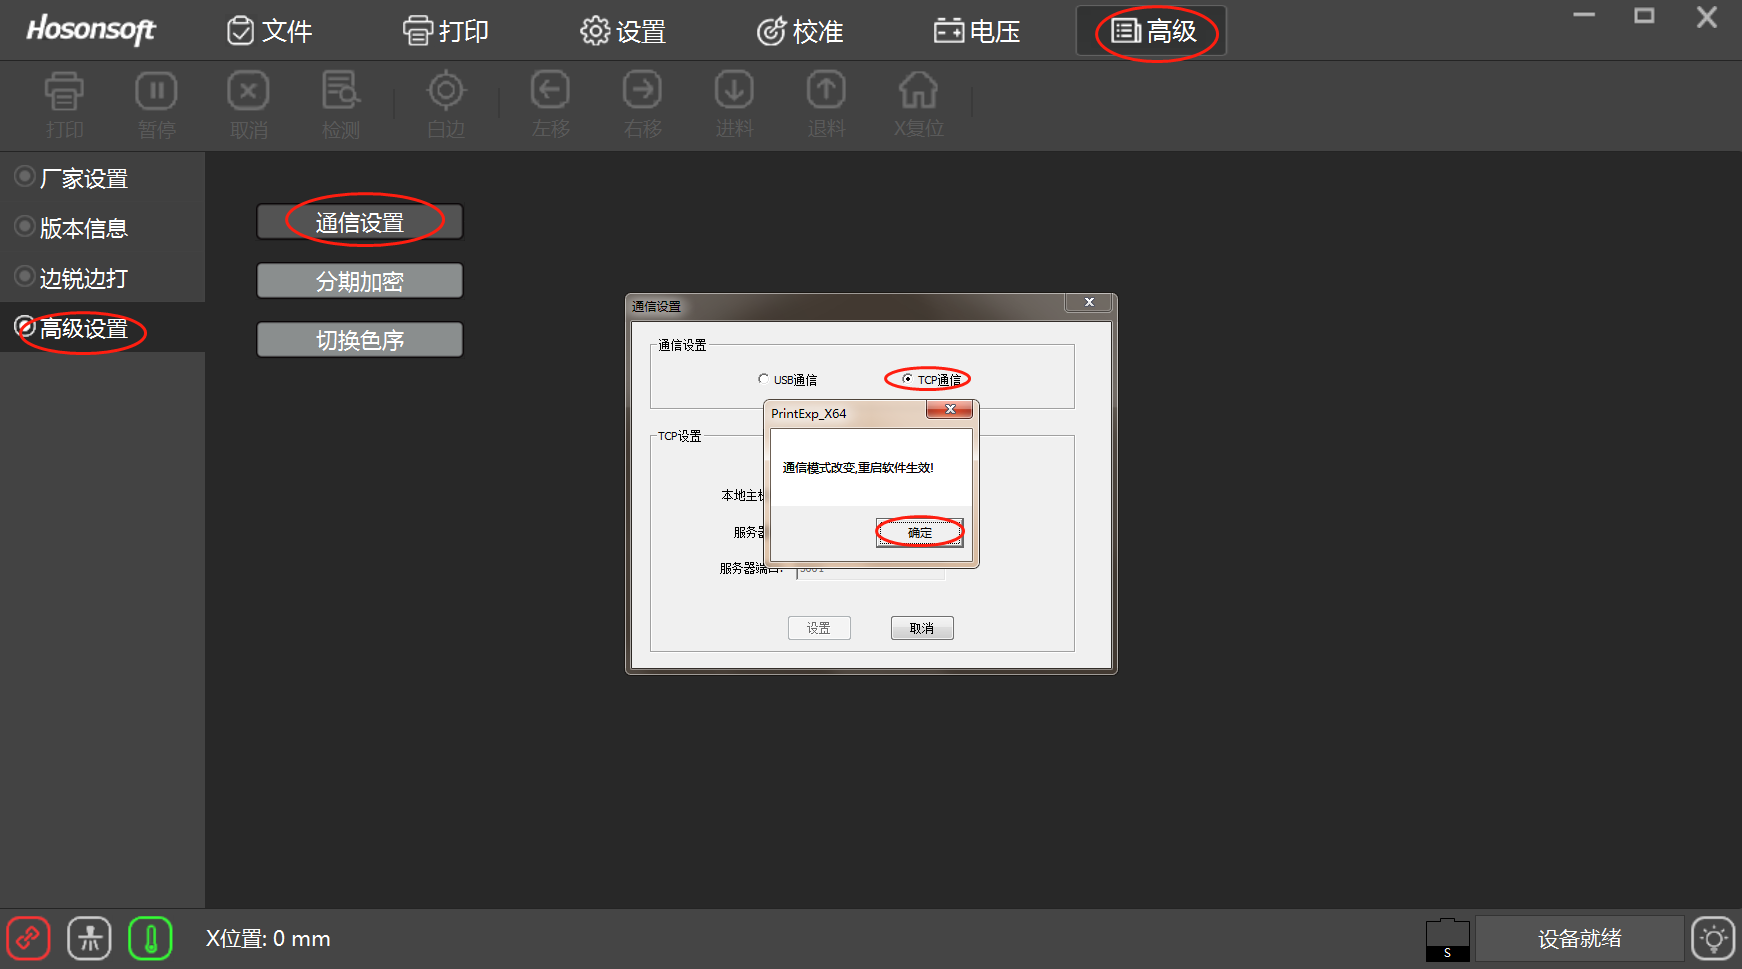
Task: Select 厂家设置 in the sidebar
Action: [84, 179]
